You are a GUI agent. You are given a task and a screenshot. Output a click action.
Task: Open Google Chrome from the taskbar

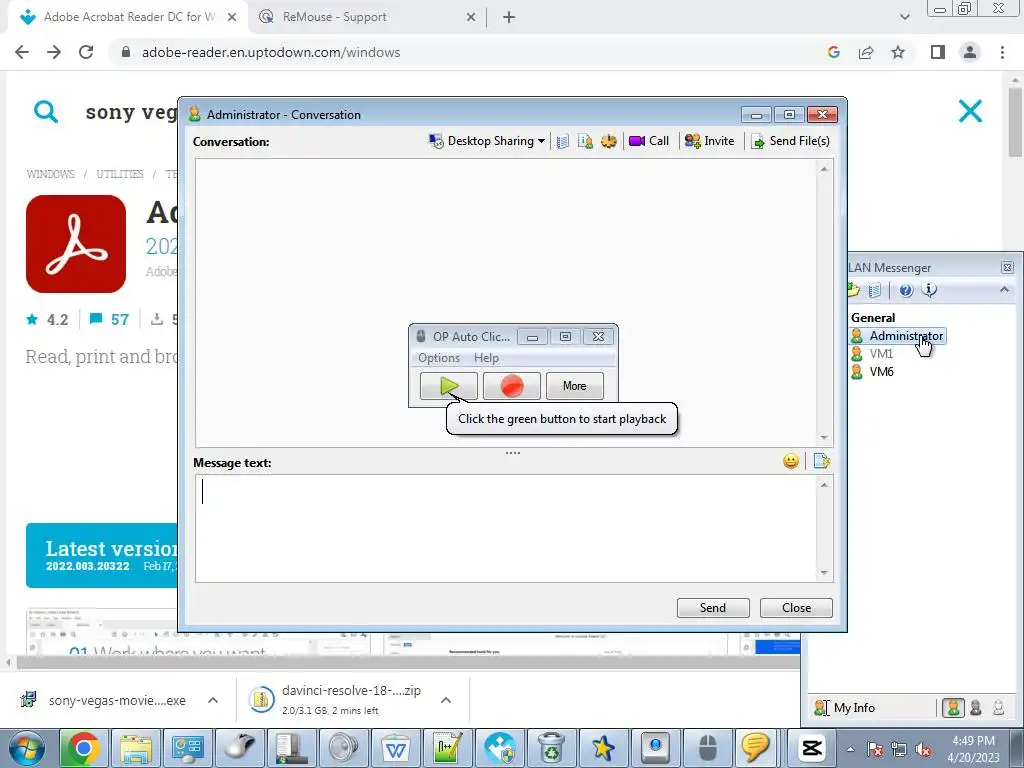click(83, 748)
